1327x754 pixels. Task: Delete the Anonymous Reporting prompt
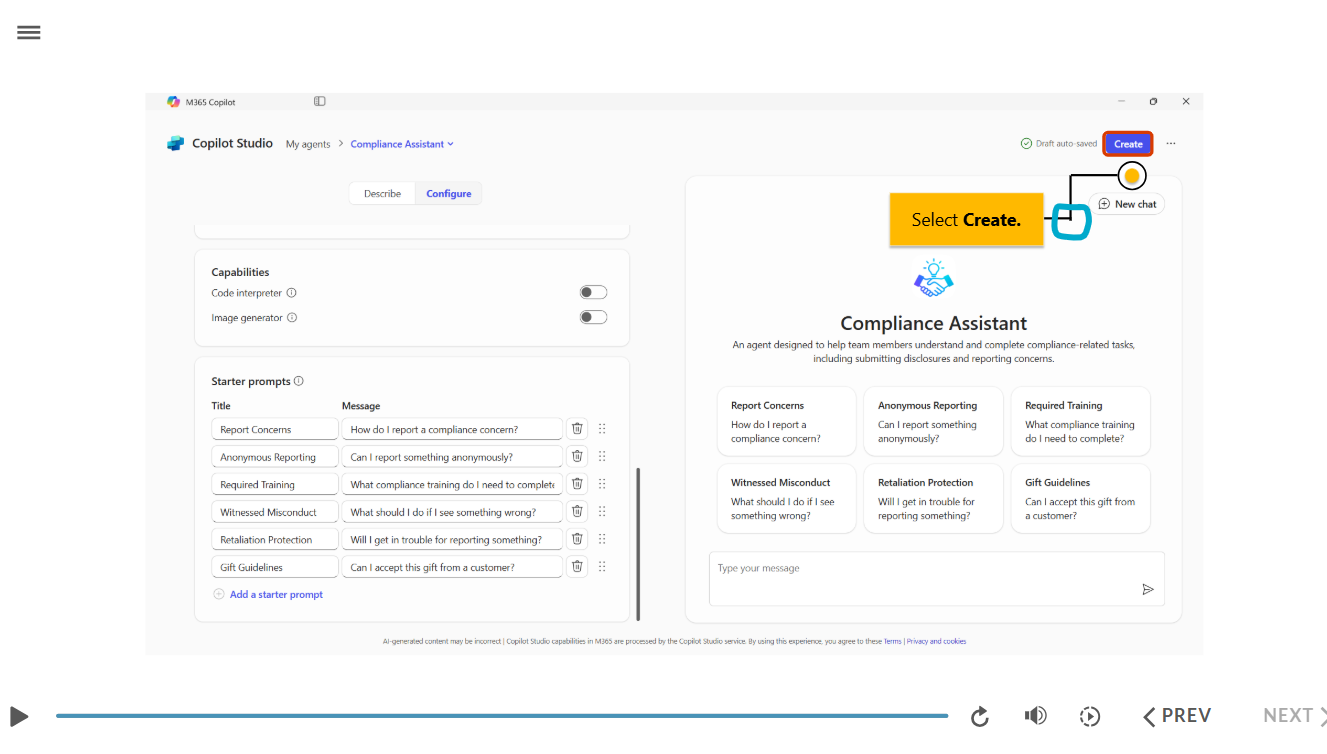577,456
